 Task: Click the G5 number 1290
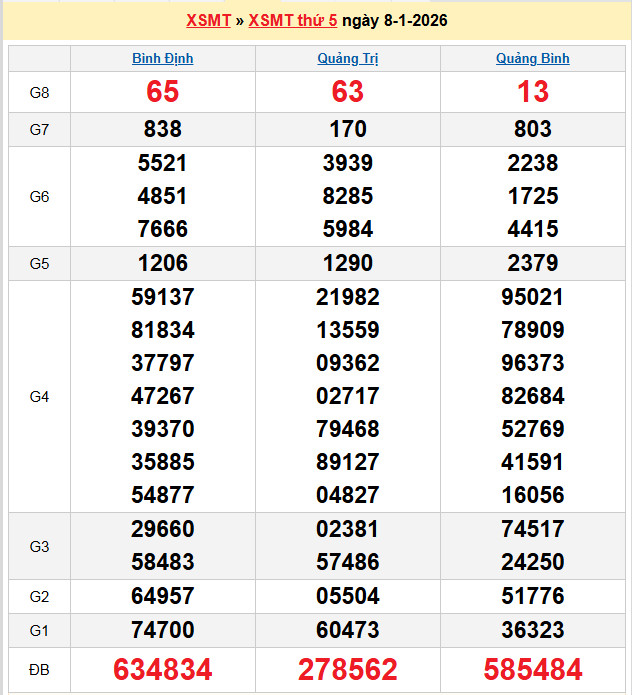[347, 264]
